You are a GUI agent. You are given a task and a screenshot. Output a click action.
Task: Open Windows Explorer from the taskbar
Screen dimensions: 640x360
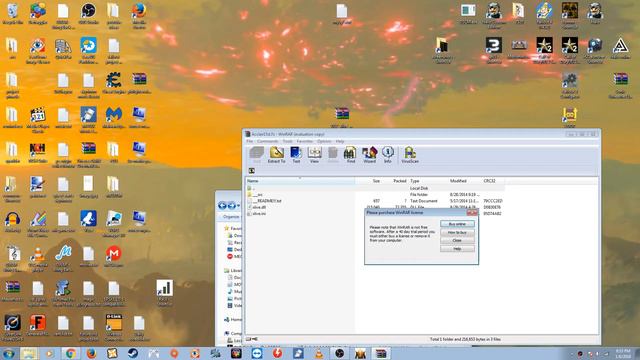[29, 353]
